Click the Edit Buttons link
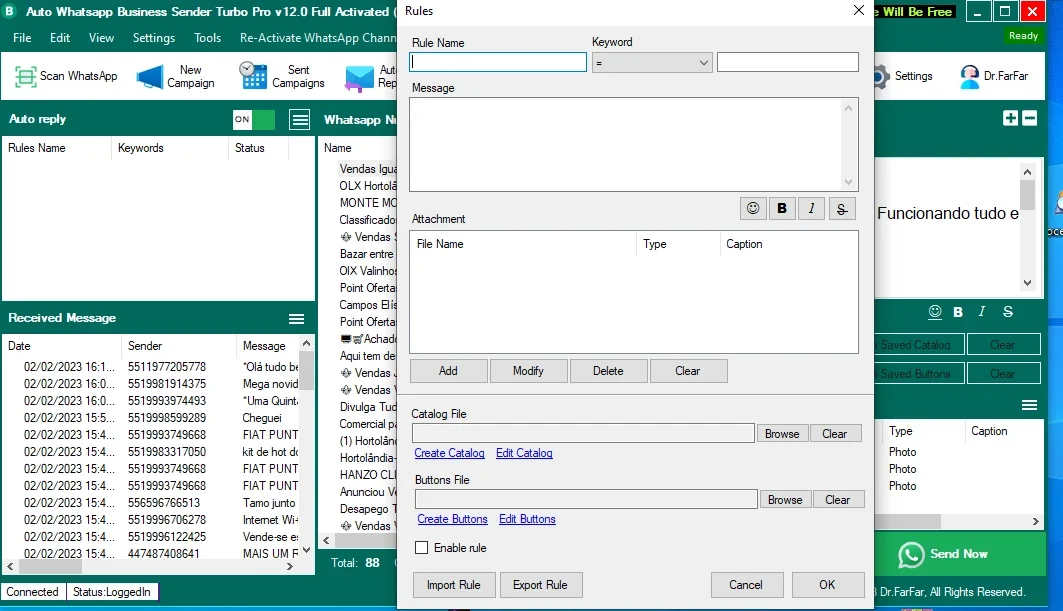 pyautogui.click(x=527, y=519)
